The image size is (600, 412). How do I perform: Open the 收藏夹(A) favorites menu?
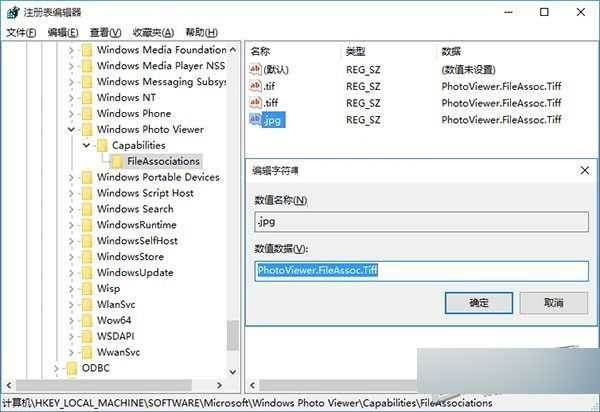tap(152, 32)
